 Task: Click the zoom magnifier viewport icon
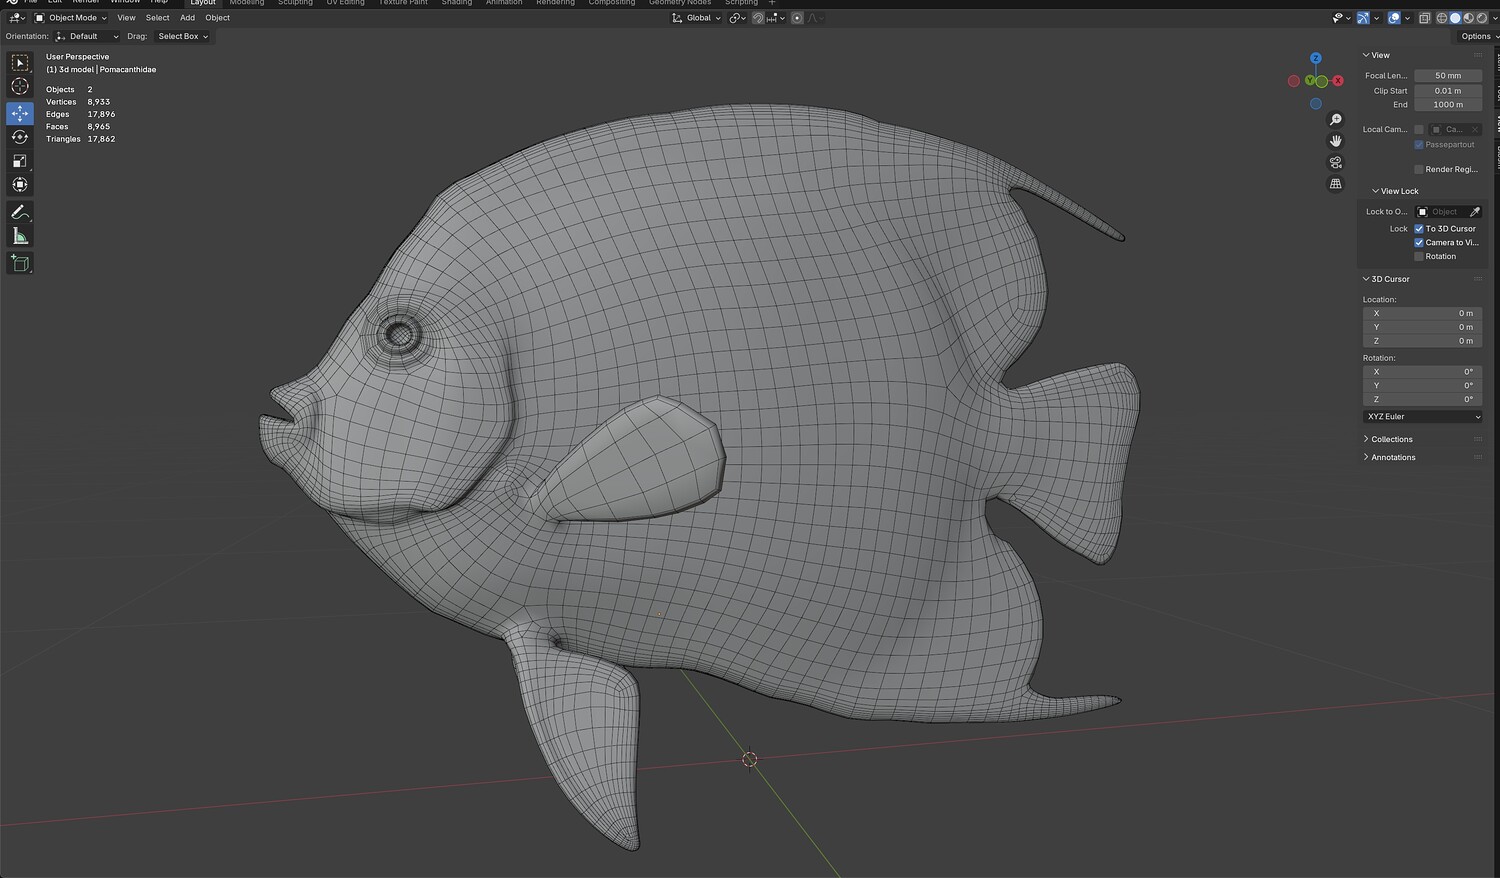(1335, 119)
